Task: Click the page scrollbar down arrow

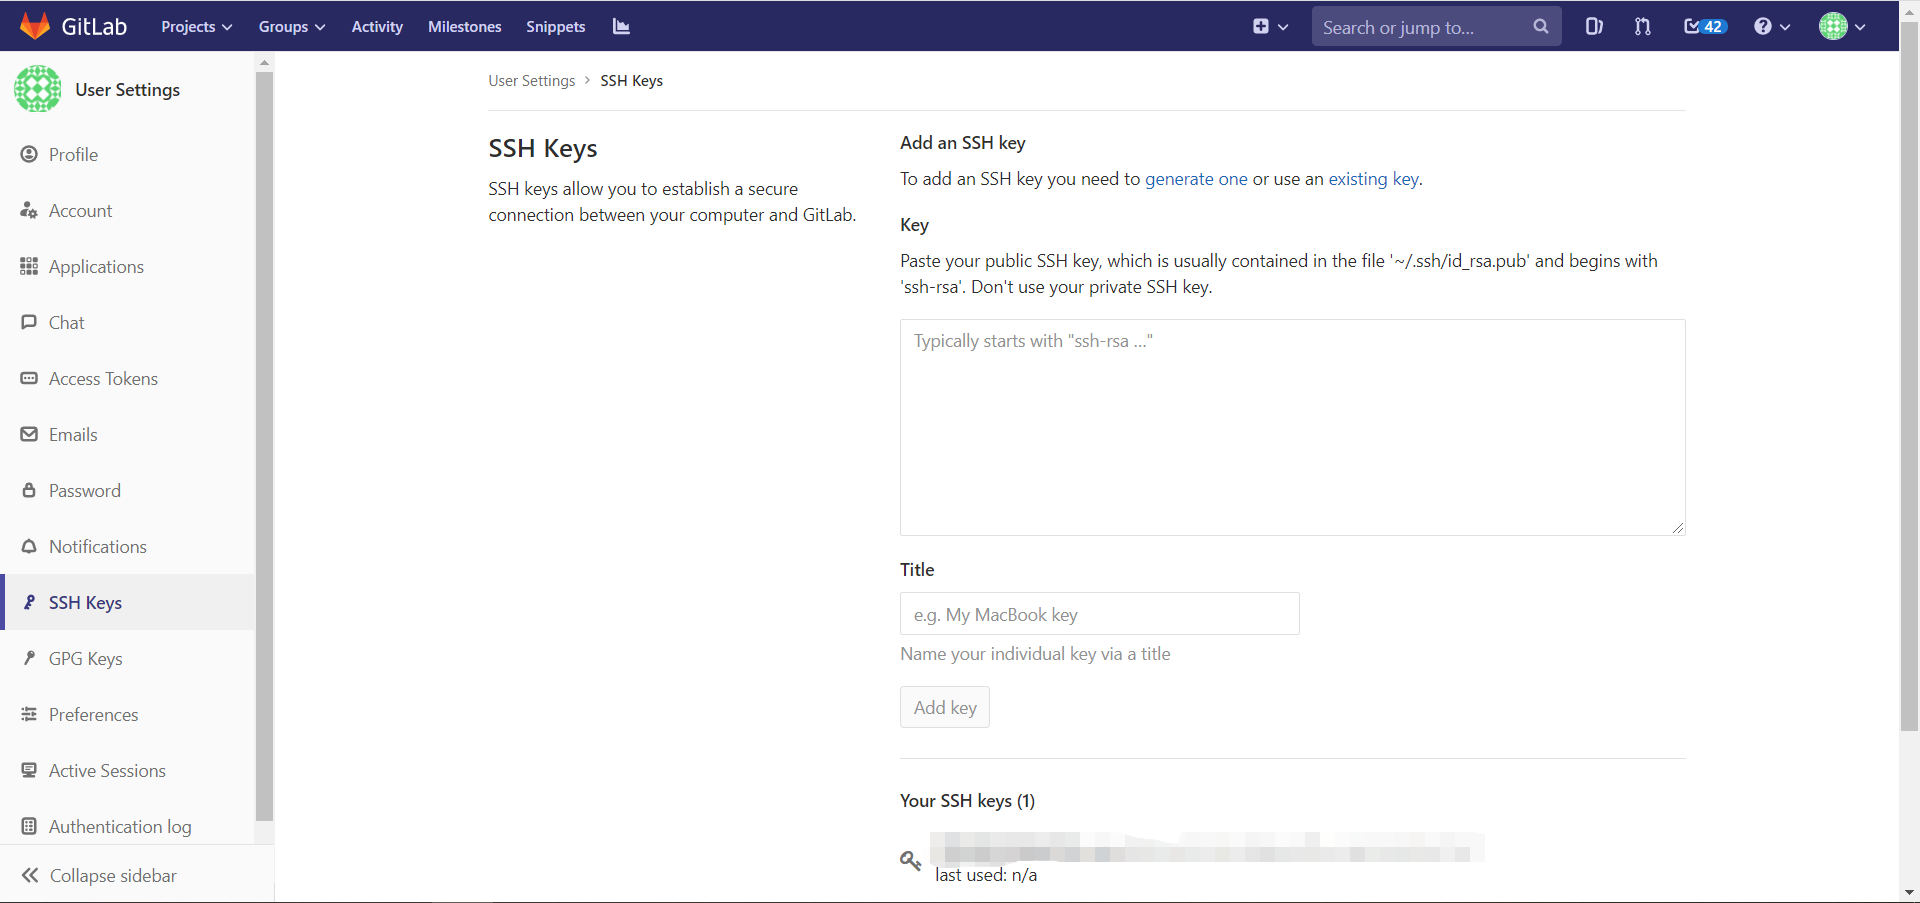Action: [x=1909, y=892]
